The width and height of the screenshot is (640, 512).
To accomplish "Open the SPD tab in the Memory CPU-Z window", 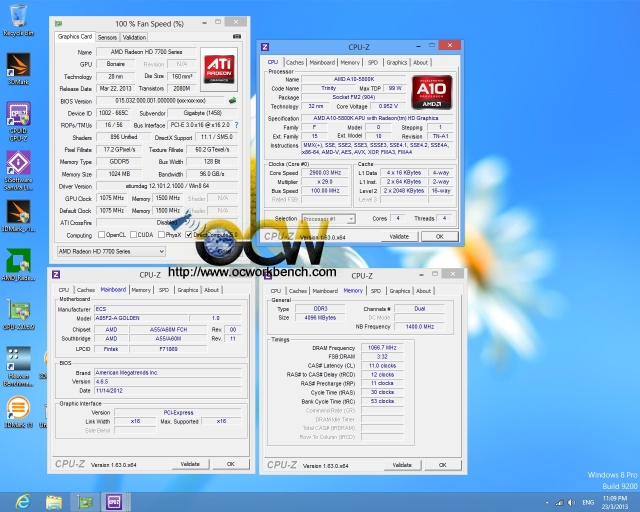I will [376, 291].
